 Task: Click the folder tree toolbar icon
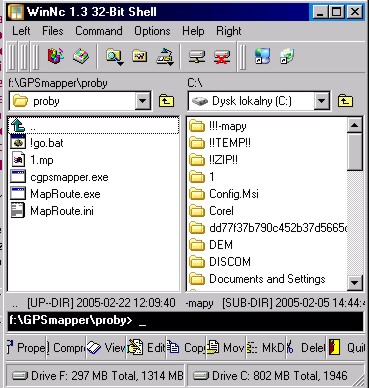pos(140,56)
